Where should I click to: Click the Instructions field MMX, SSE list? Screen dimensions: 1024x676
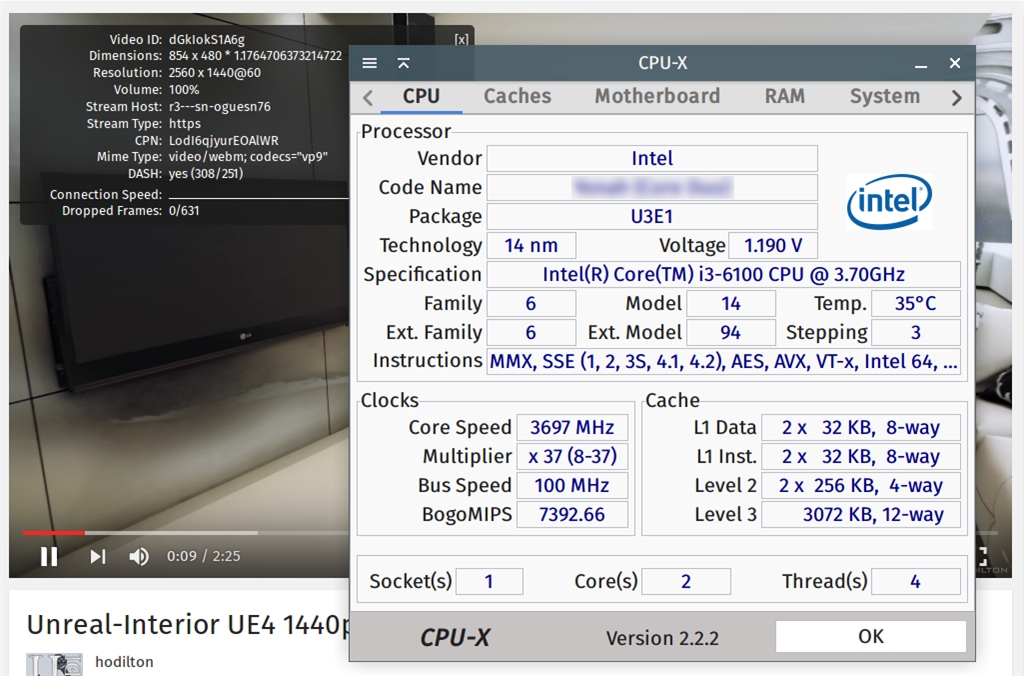click(724, 361)
